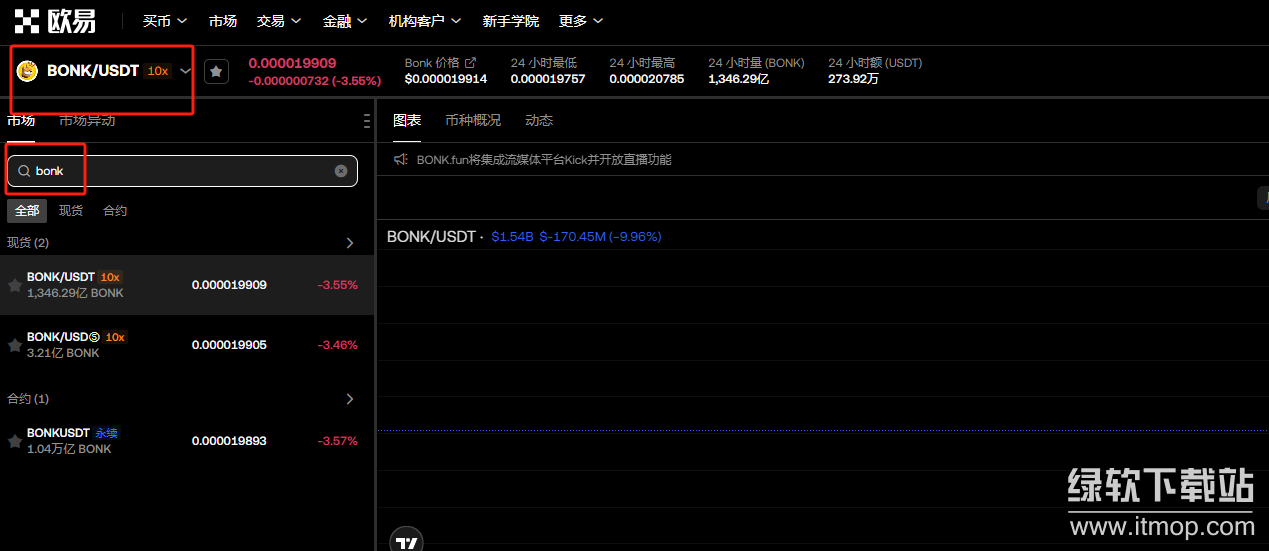Click into the bonk search input field
Image resolution: width=1269 pixels, height=551 pixels.
[x=180, y=171]
